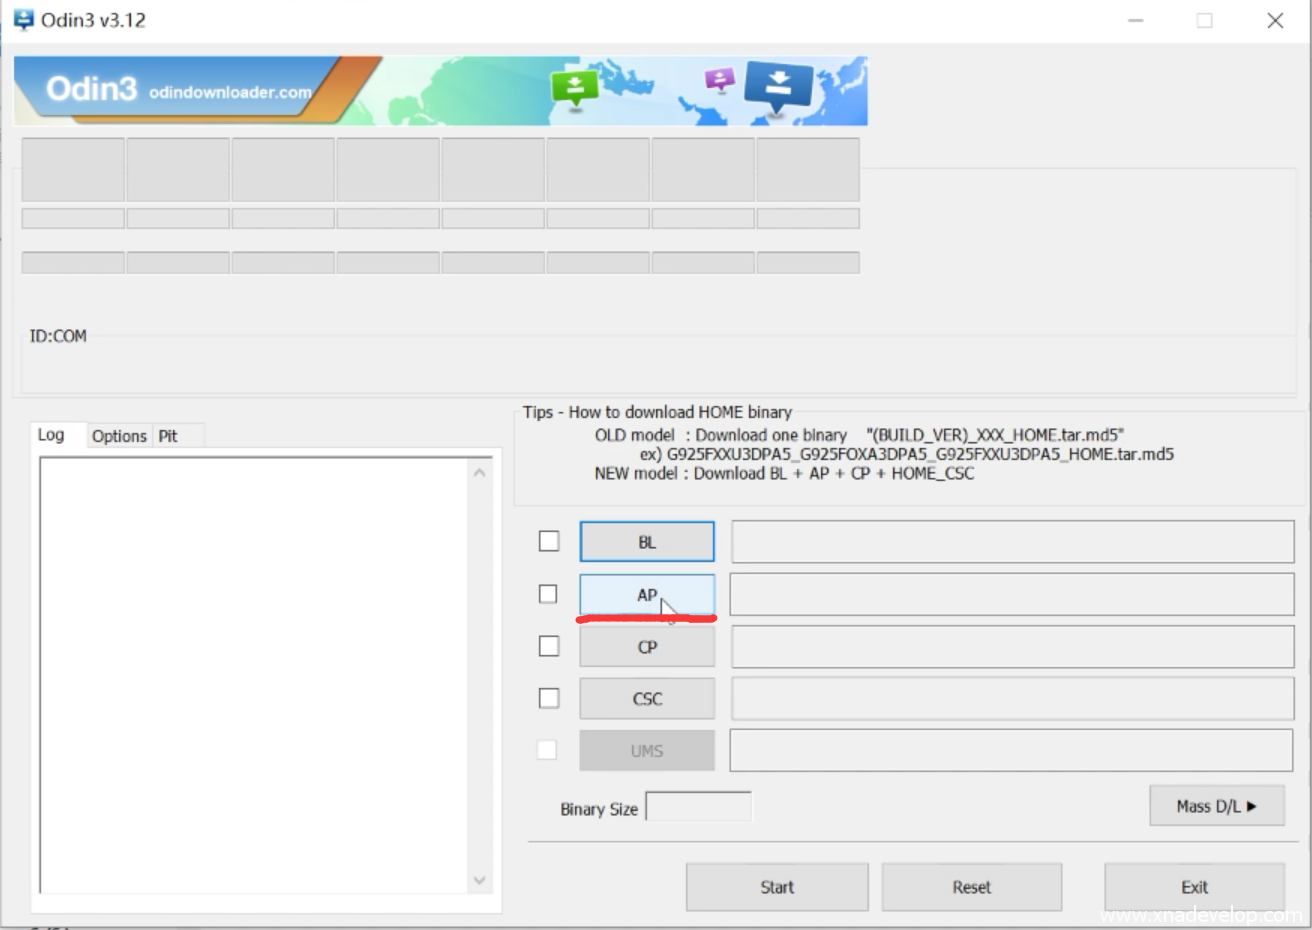This screenshot has height=930, width=1312.
Task: Click the Binary Size field
Action: 698,807
